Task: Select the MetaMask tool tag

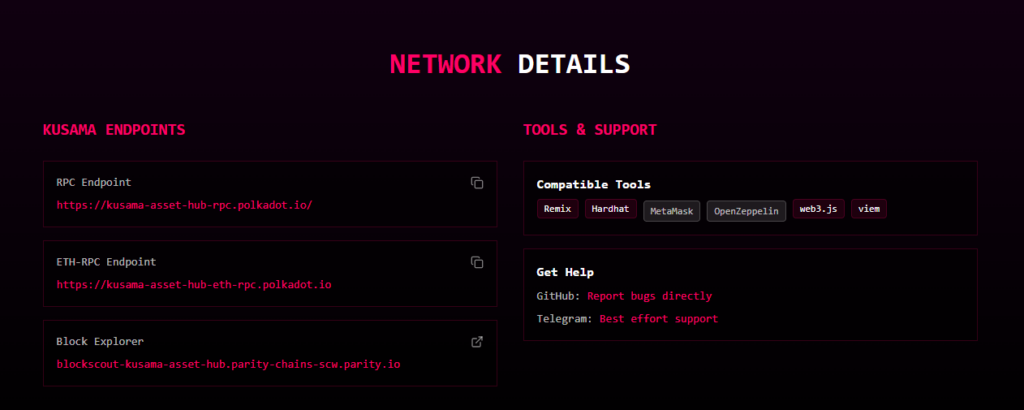Action: [671, 211]
